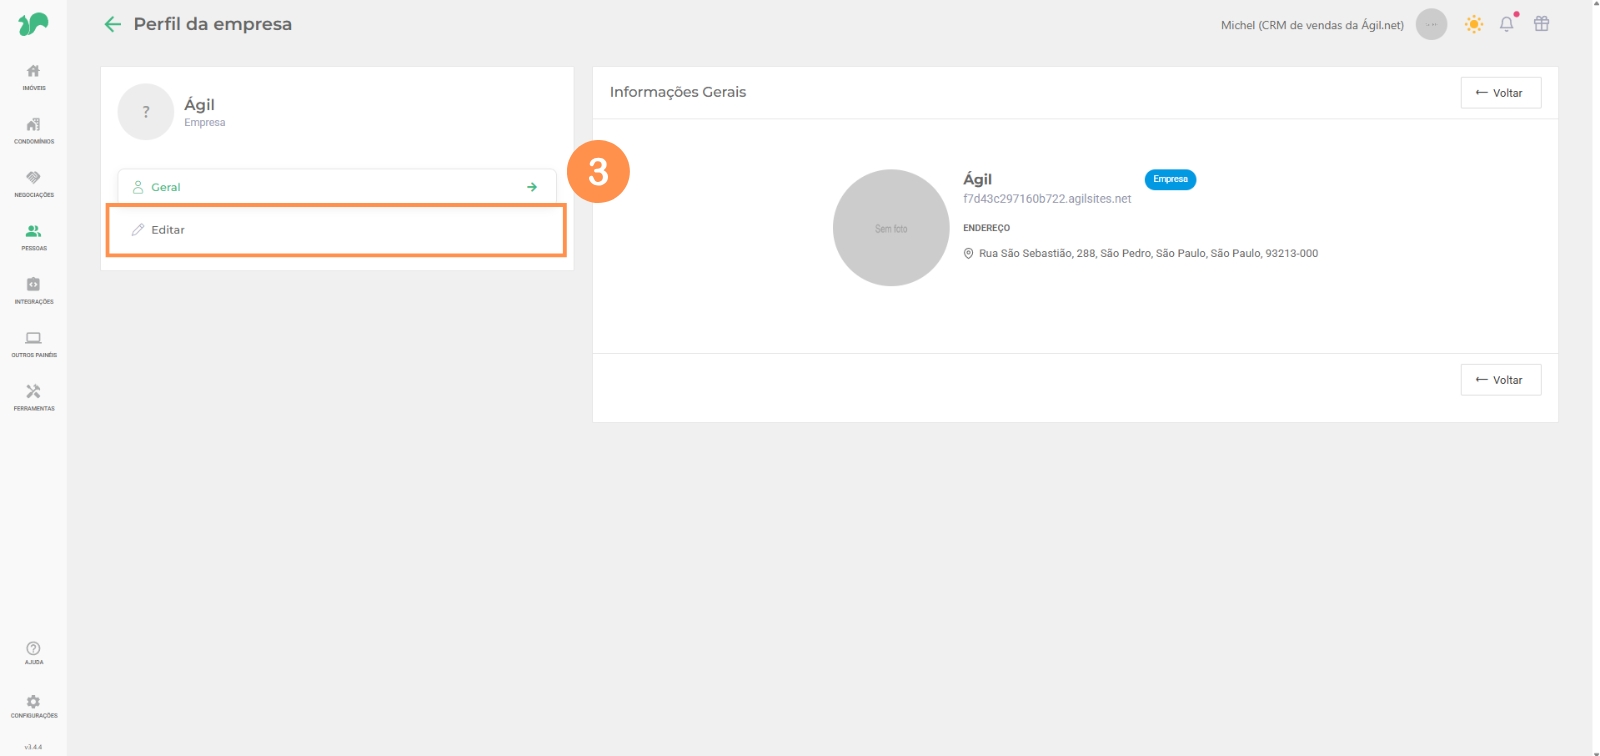Open the Integrações sidebar icon
Image resolution: width=1600 pixels, height=756 pixels.
[x=33, y=286]
